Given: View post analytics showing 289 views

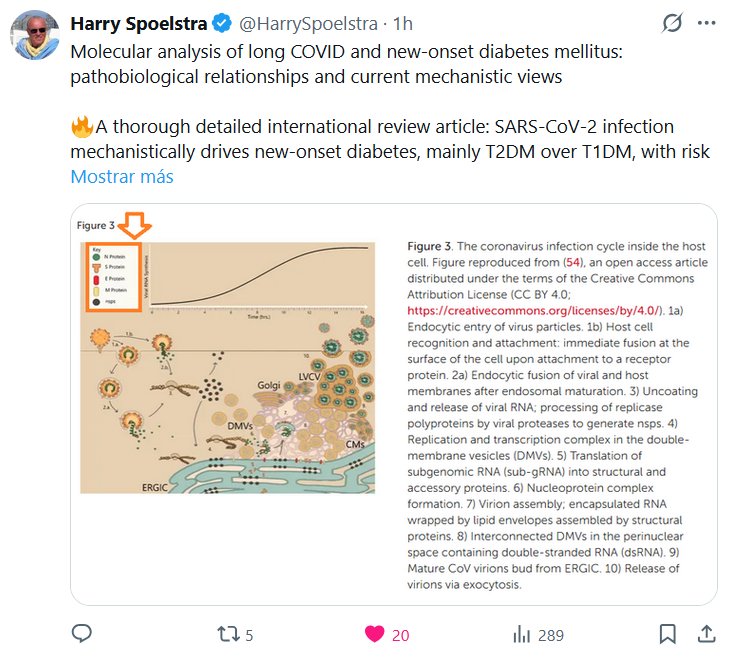Looking at the screenshot, I should tap(522, 633).
